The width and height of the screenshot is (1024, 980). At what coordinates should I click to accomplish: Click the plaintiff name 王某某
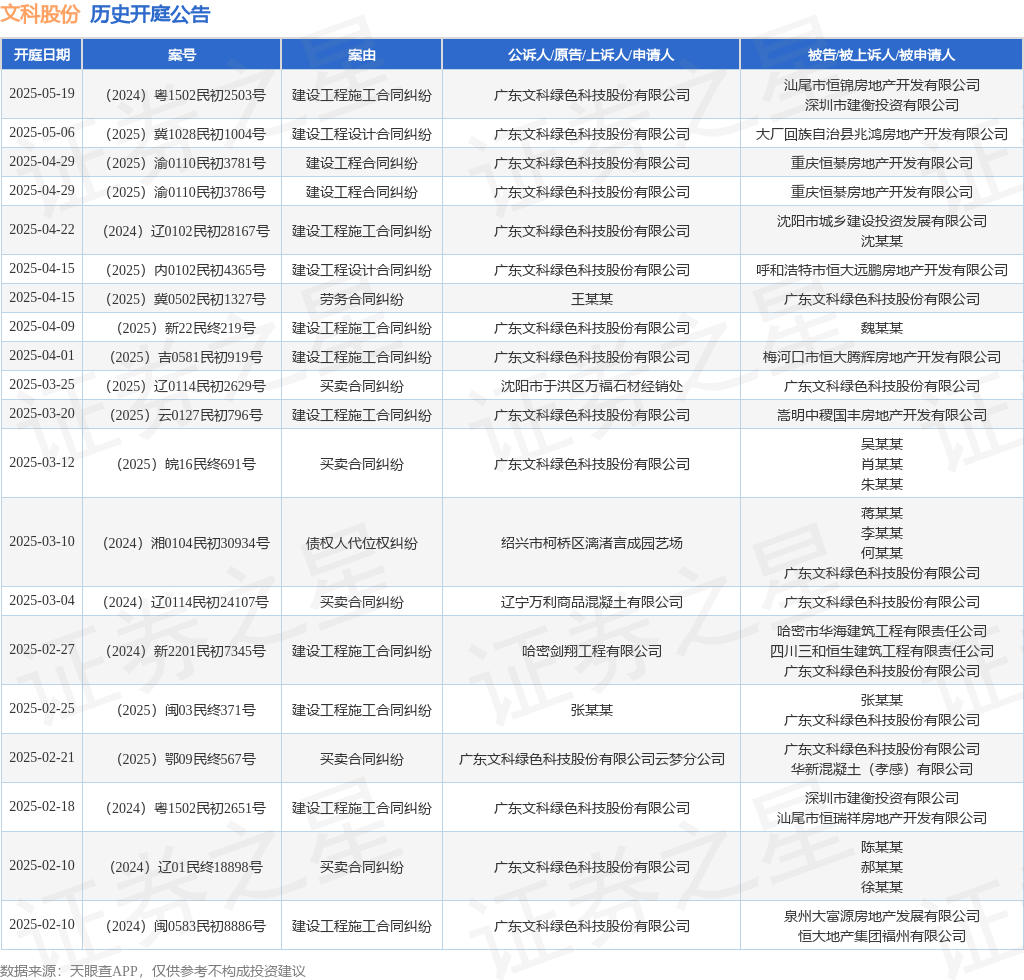(x=592, y=299)
